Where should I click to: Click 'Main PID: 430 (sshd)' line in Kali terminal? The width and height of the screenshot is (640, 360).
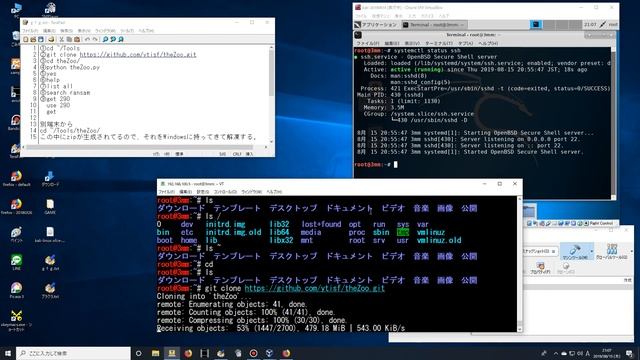pyautogui.click(x=390, y=95)
